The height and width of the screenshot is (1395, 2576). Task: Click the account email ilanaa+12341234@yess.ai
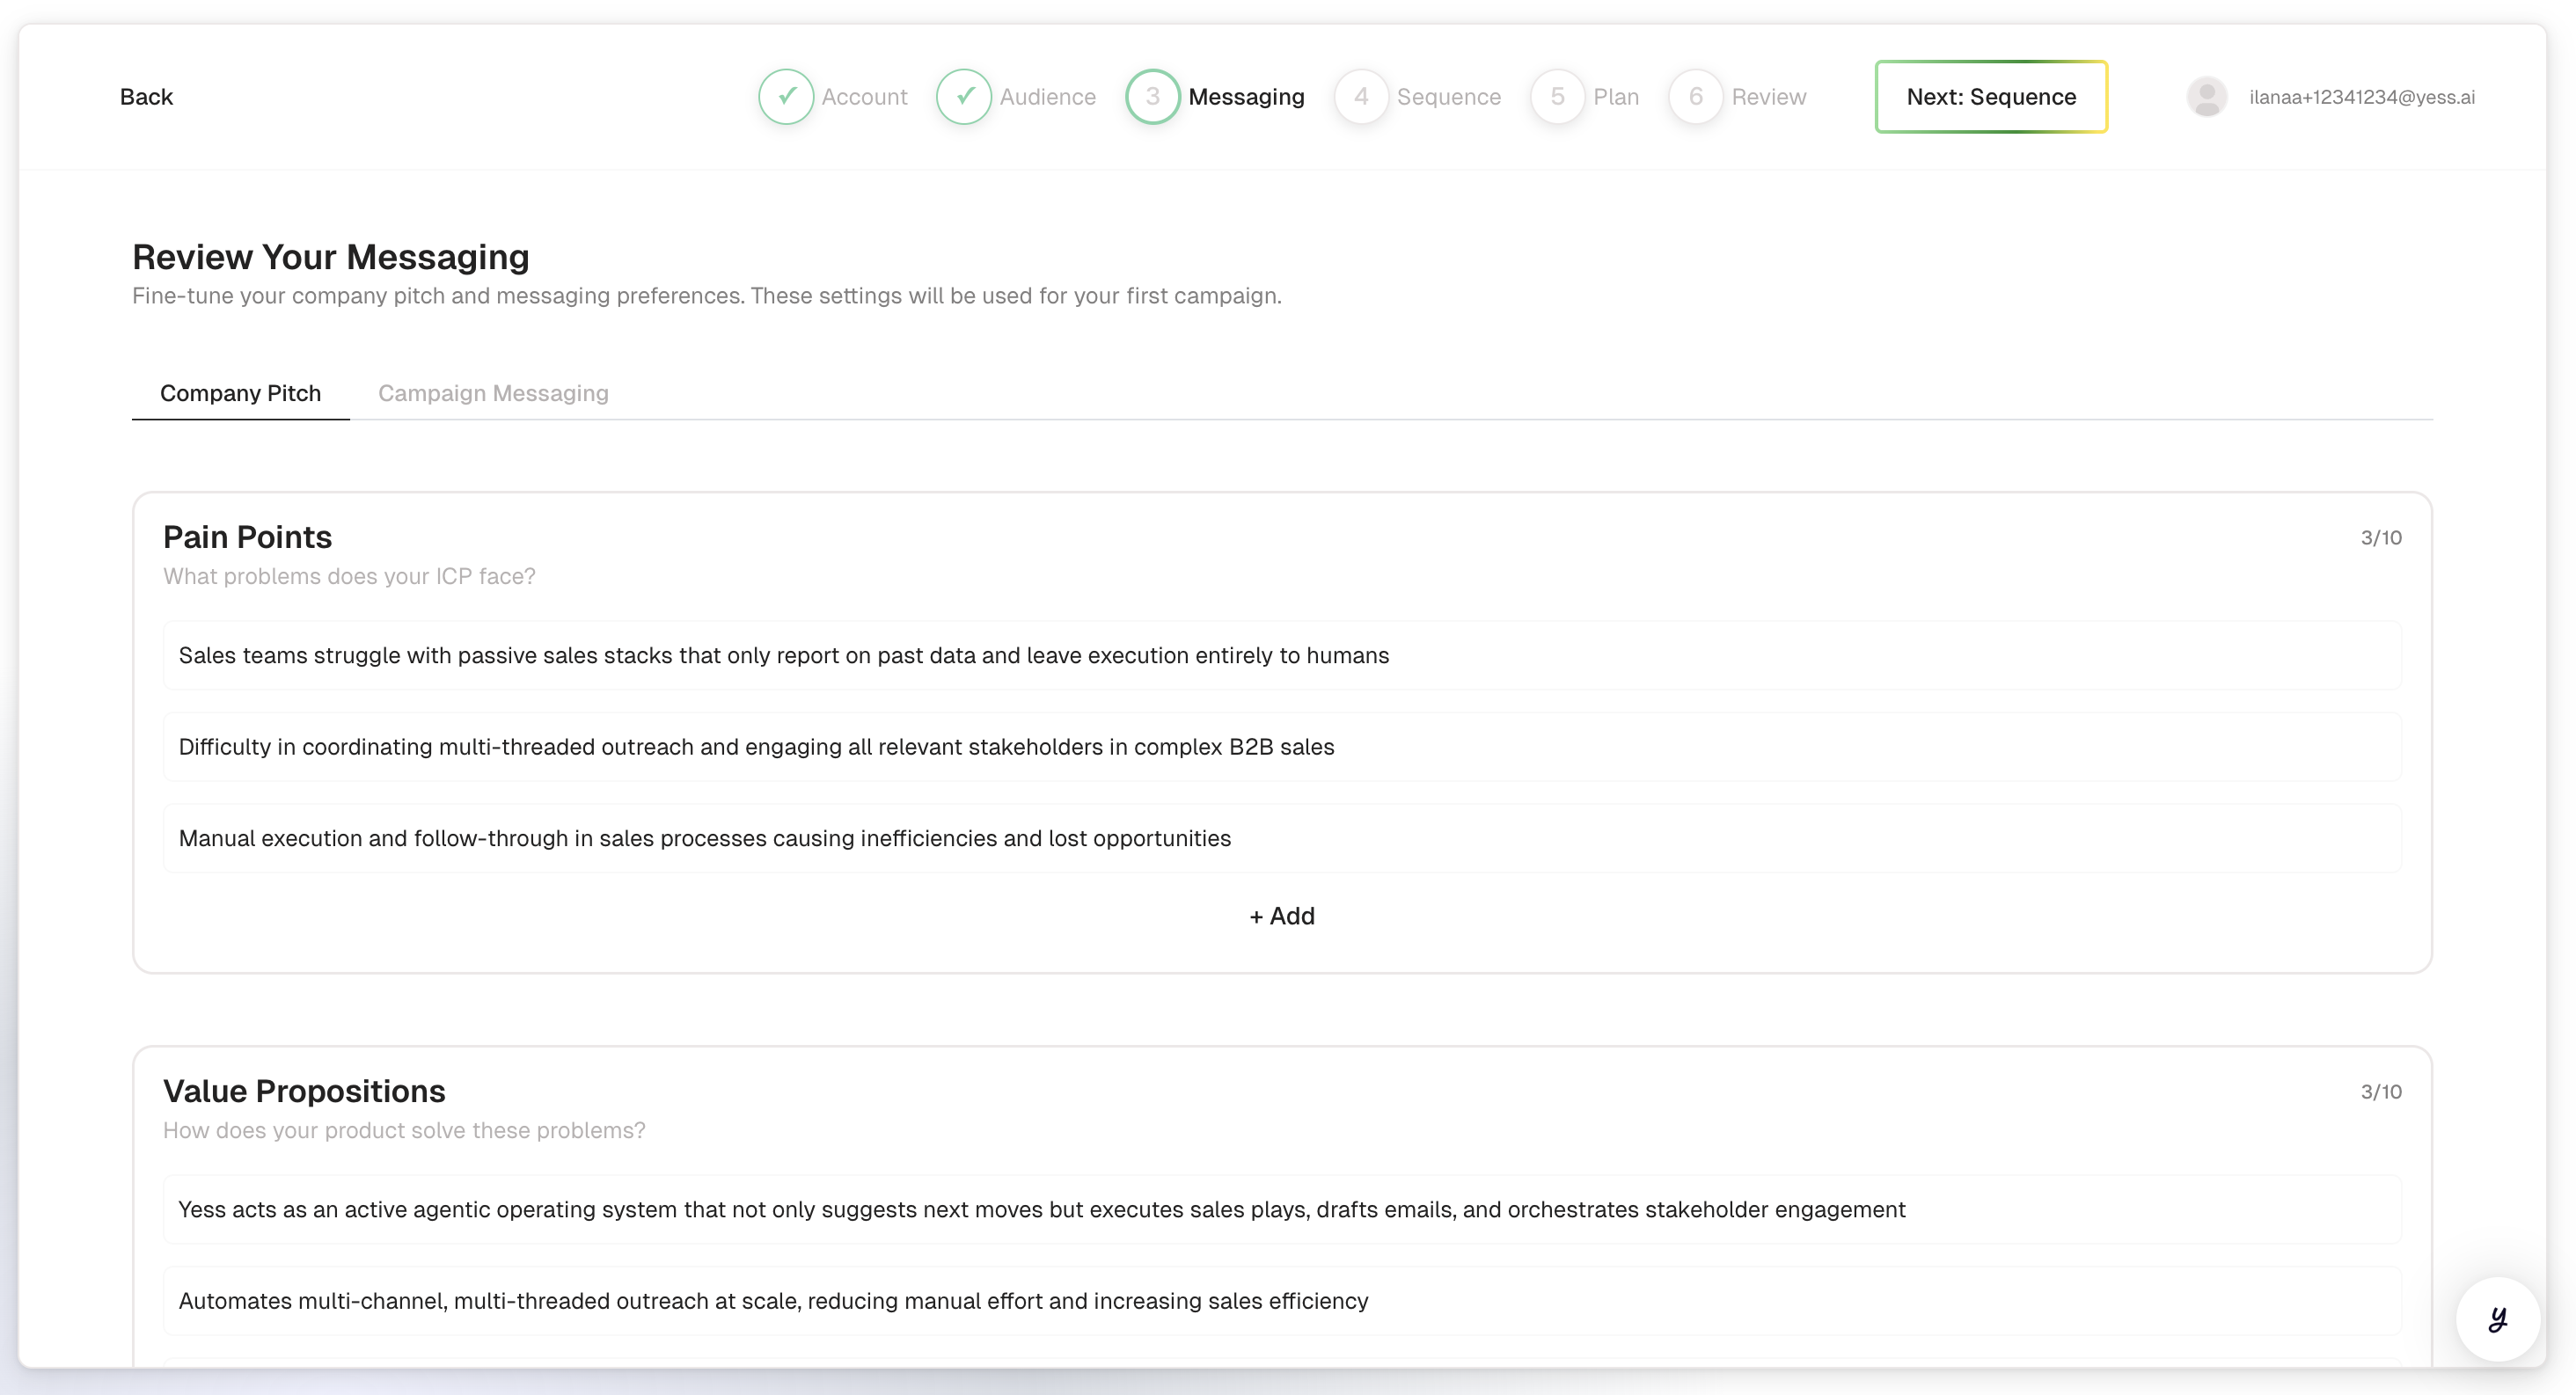click(x=2362, y=97)
